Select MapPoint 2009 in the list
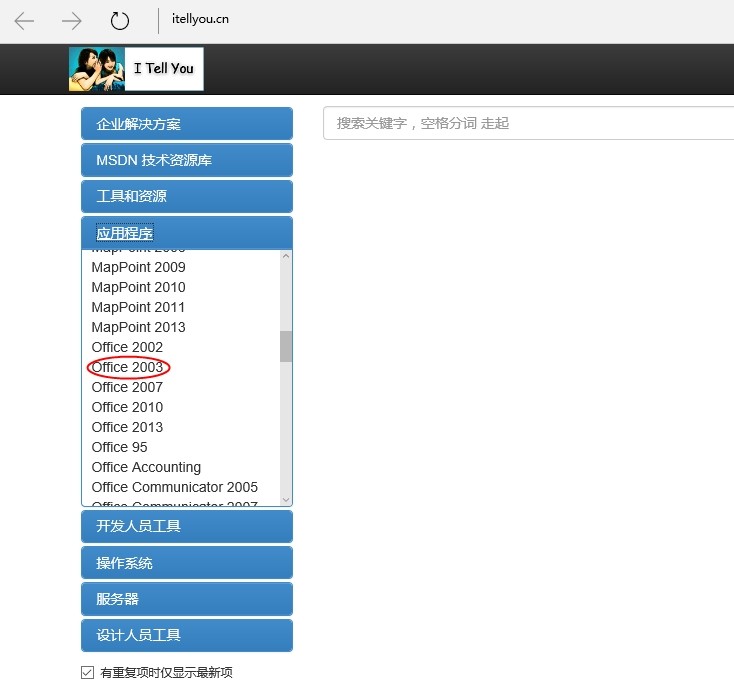Viewport: 734px width, 683px height. pos(139,267)
